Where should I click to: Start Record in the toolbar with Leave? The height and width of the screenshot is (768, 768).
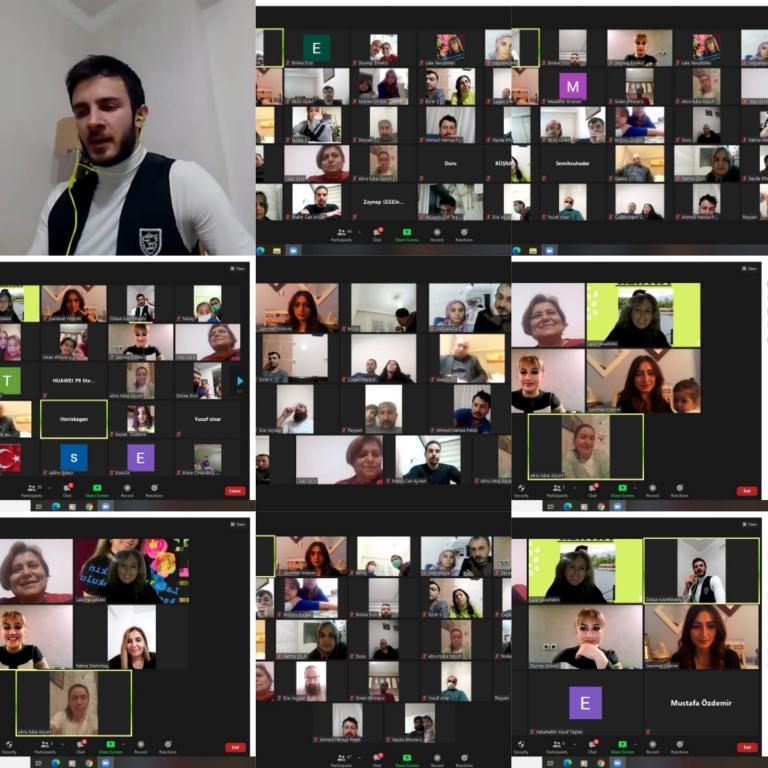(129, 490)
